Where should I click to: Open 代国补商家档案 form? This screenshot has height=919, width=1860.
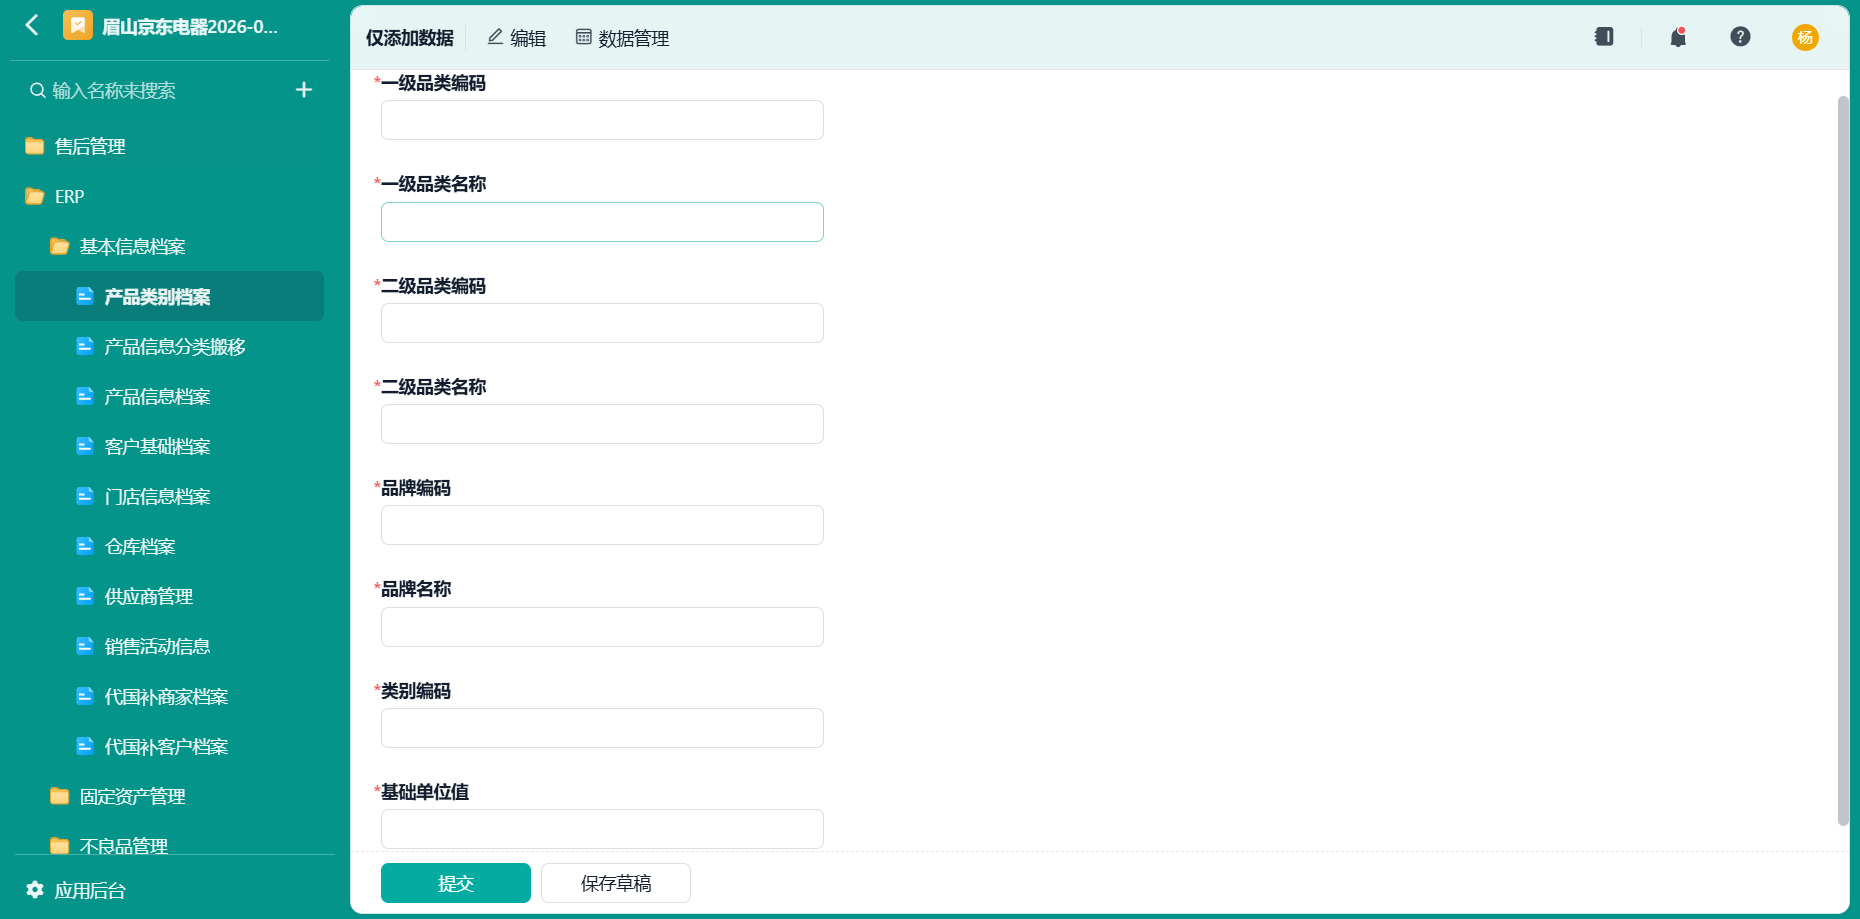click(169, 697)
